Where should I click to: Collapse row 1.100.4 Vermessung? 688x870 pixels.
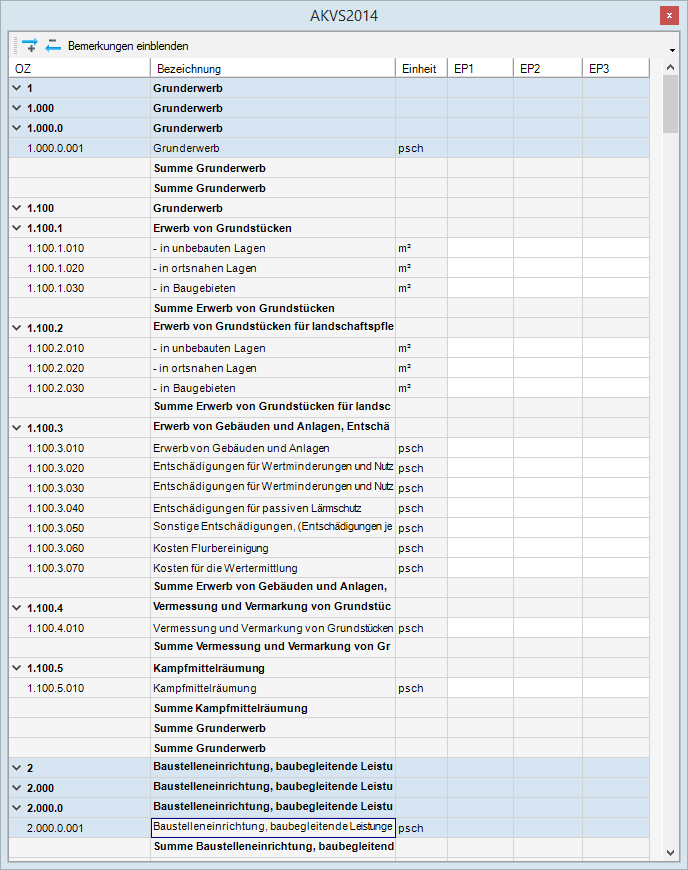pos(17,608)
